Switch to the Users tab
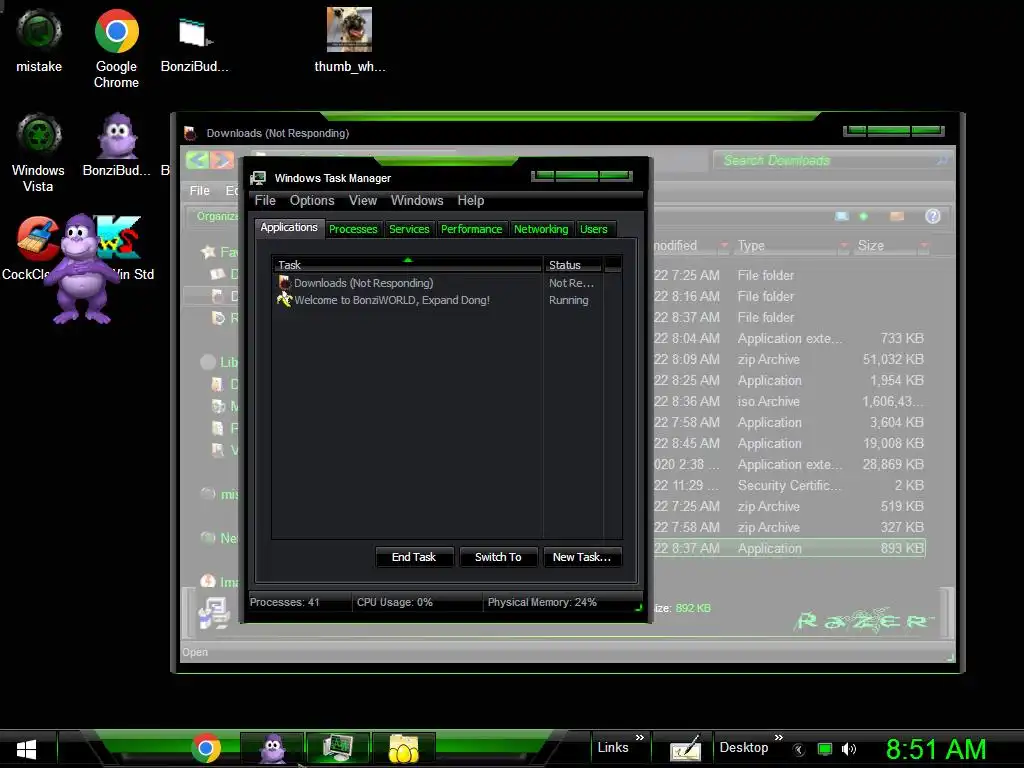Screen dimensions: 1024x768 tap(594, 229)
